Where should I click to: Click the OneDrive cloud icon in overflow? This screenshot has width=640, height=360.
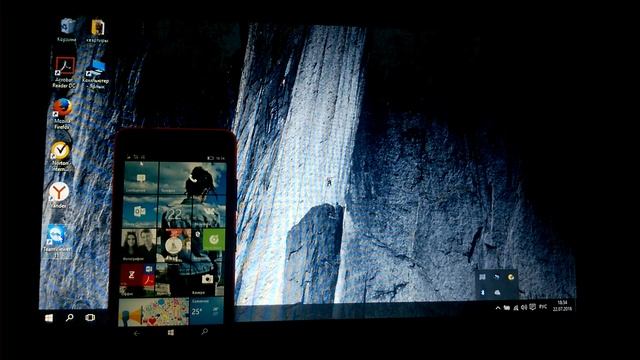click(497, 292)
